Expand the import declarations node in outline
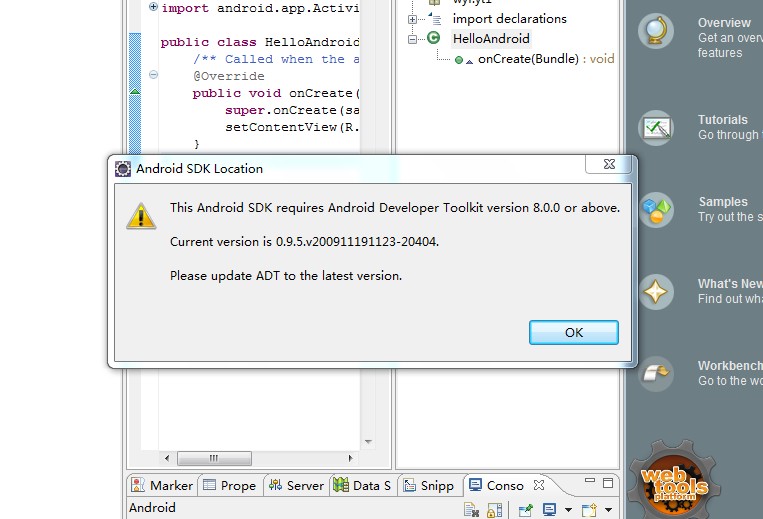 tap(412, 19)
